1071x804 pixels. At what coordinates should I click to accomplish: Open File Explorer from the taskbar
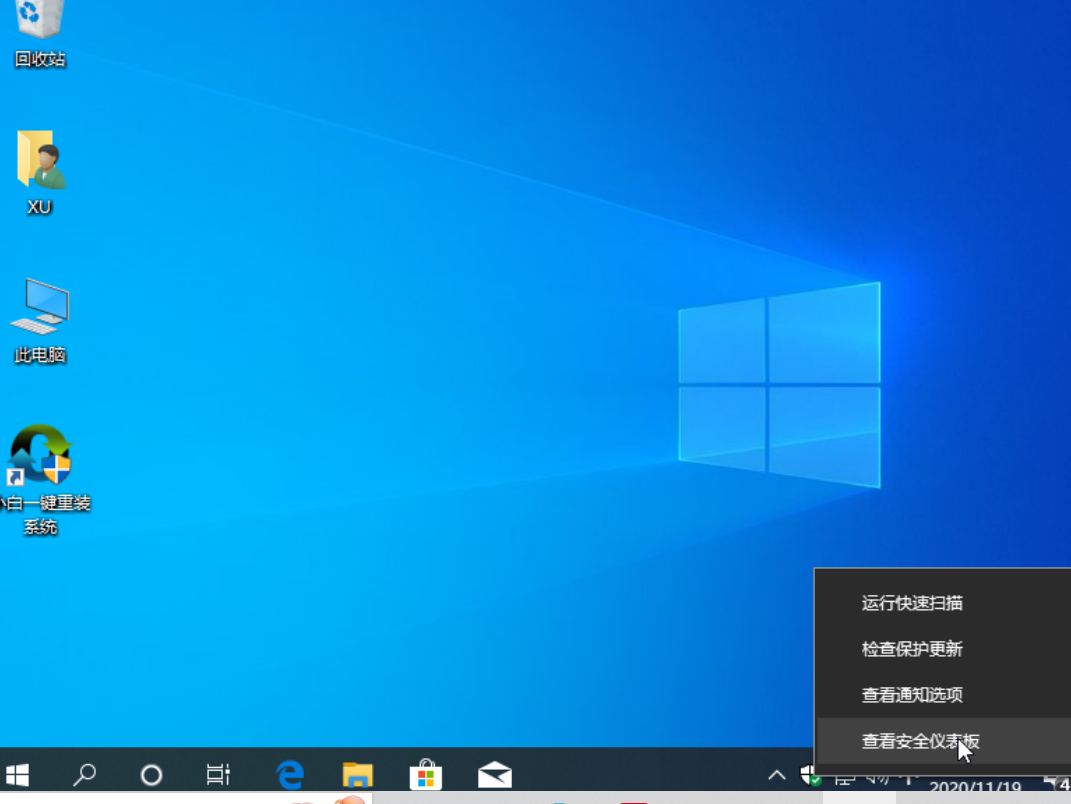tap(357, 774)
